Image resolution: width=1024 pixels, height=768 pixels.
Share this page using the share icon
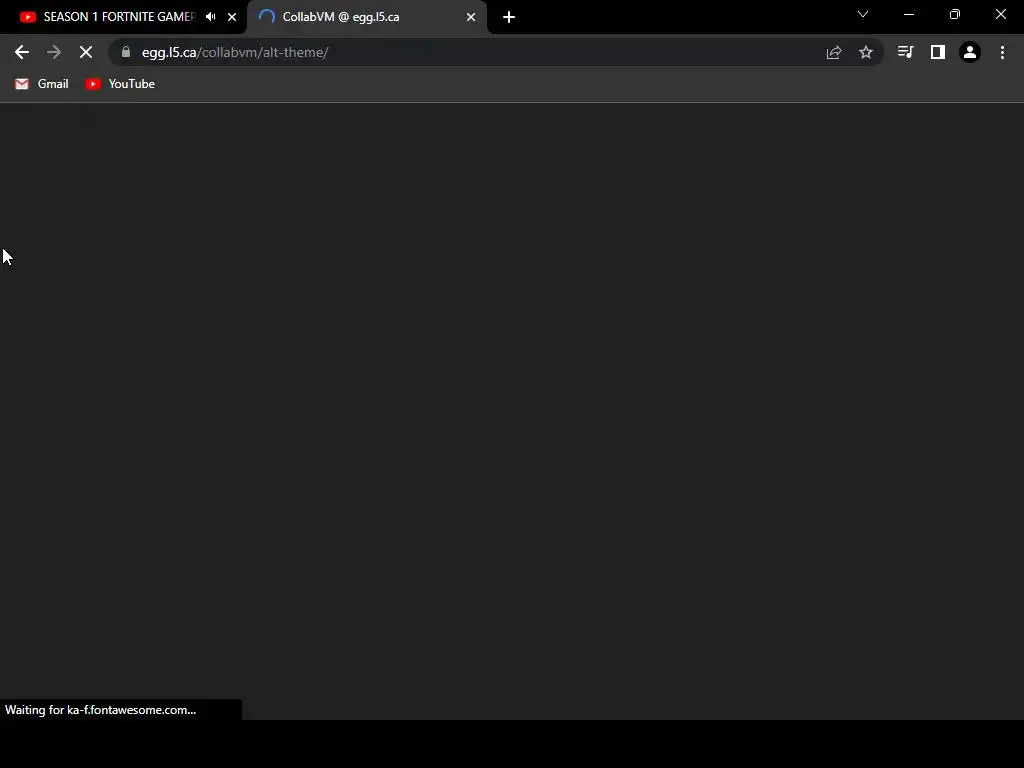[834, 52]
